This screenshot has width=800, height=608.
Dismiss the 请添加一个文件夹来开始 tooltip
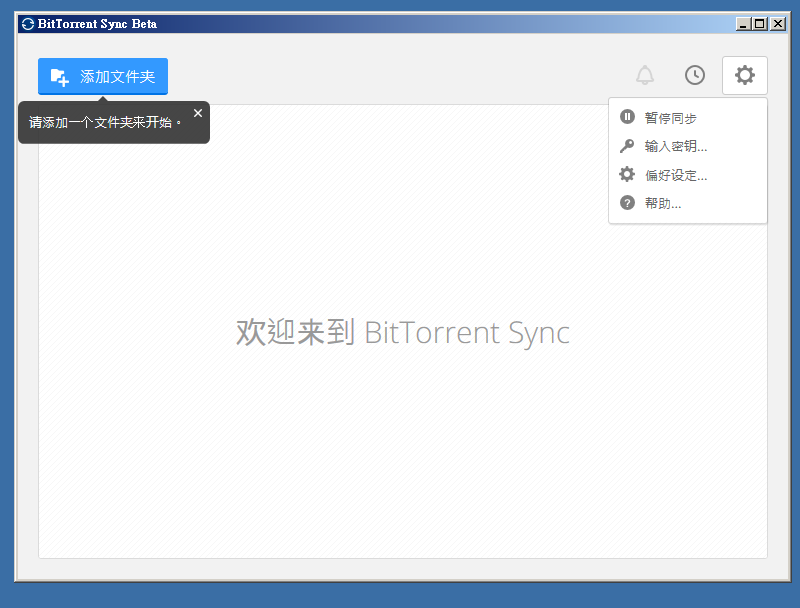(x=198, y=113)
